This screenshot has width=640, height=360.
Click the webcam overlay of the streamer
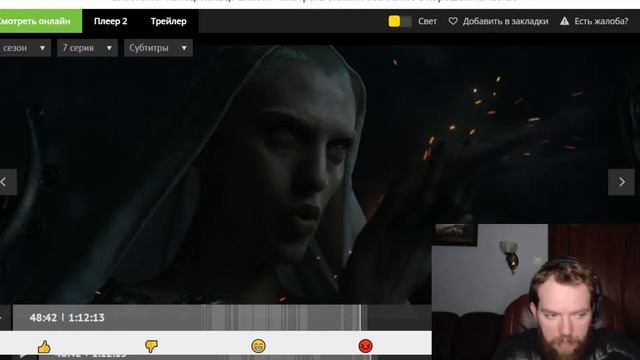click(536, 292)
